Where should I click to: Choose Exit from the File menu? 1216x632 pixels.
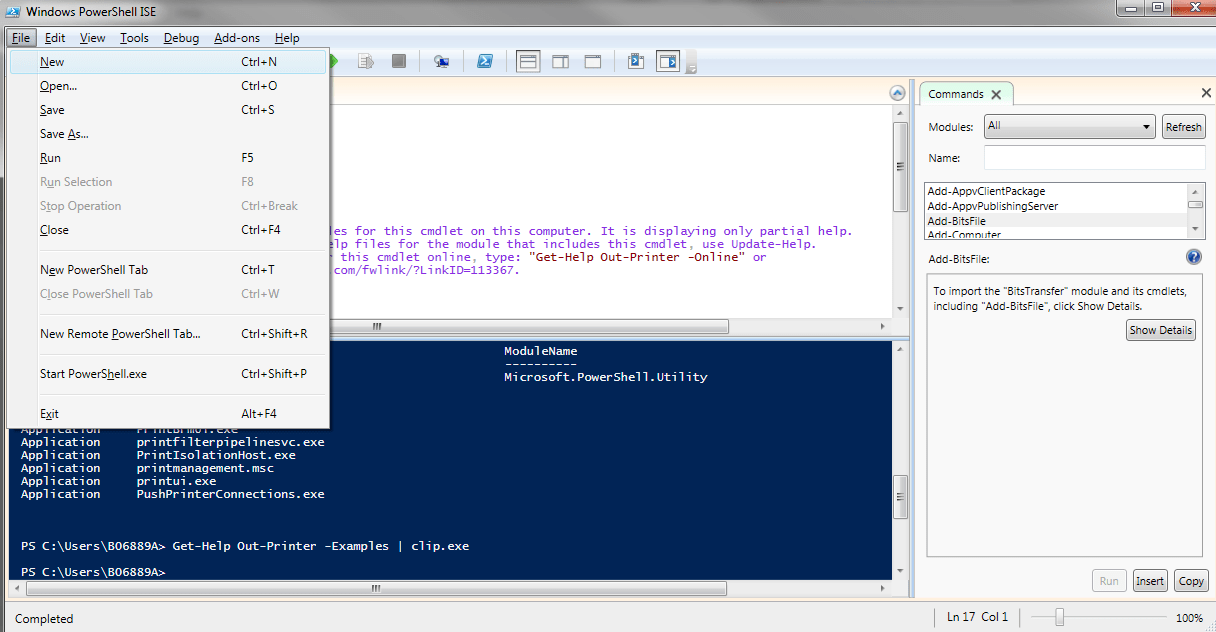168,414
